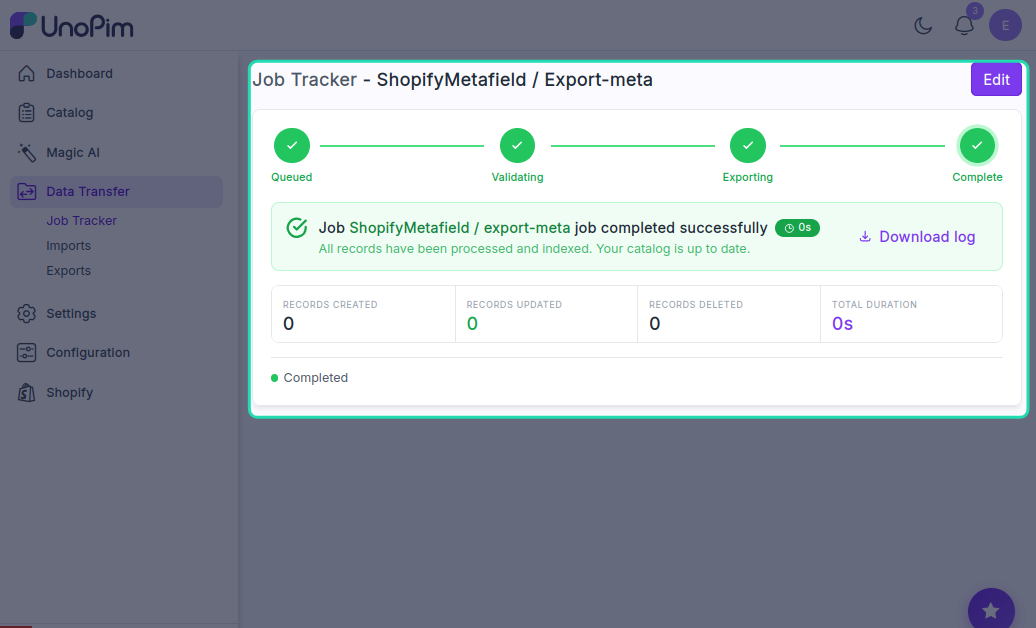Click the success circle-check icon

click(297, 228)
